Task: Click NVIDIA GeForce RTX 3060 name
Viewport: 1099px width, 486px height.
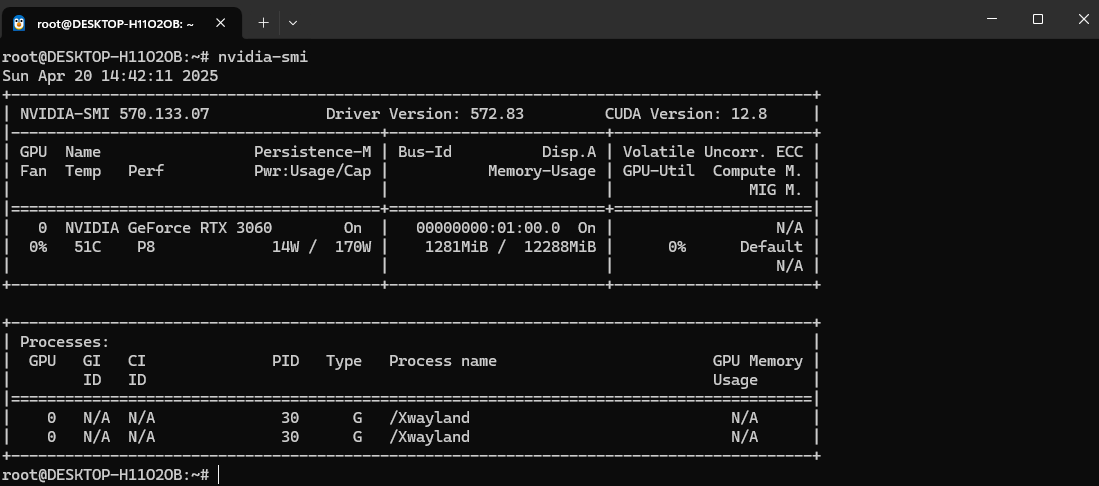Action: pyautogui.click(x=168, y=228)
